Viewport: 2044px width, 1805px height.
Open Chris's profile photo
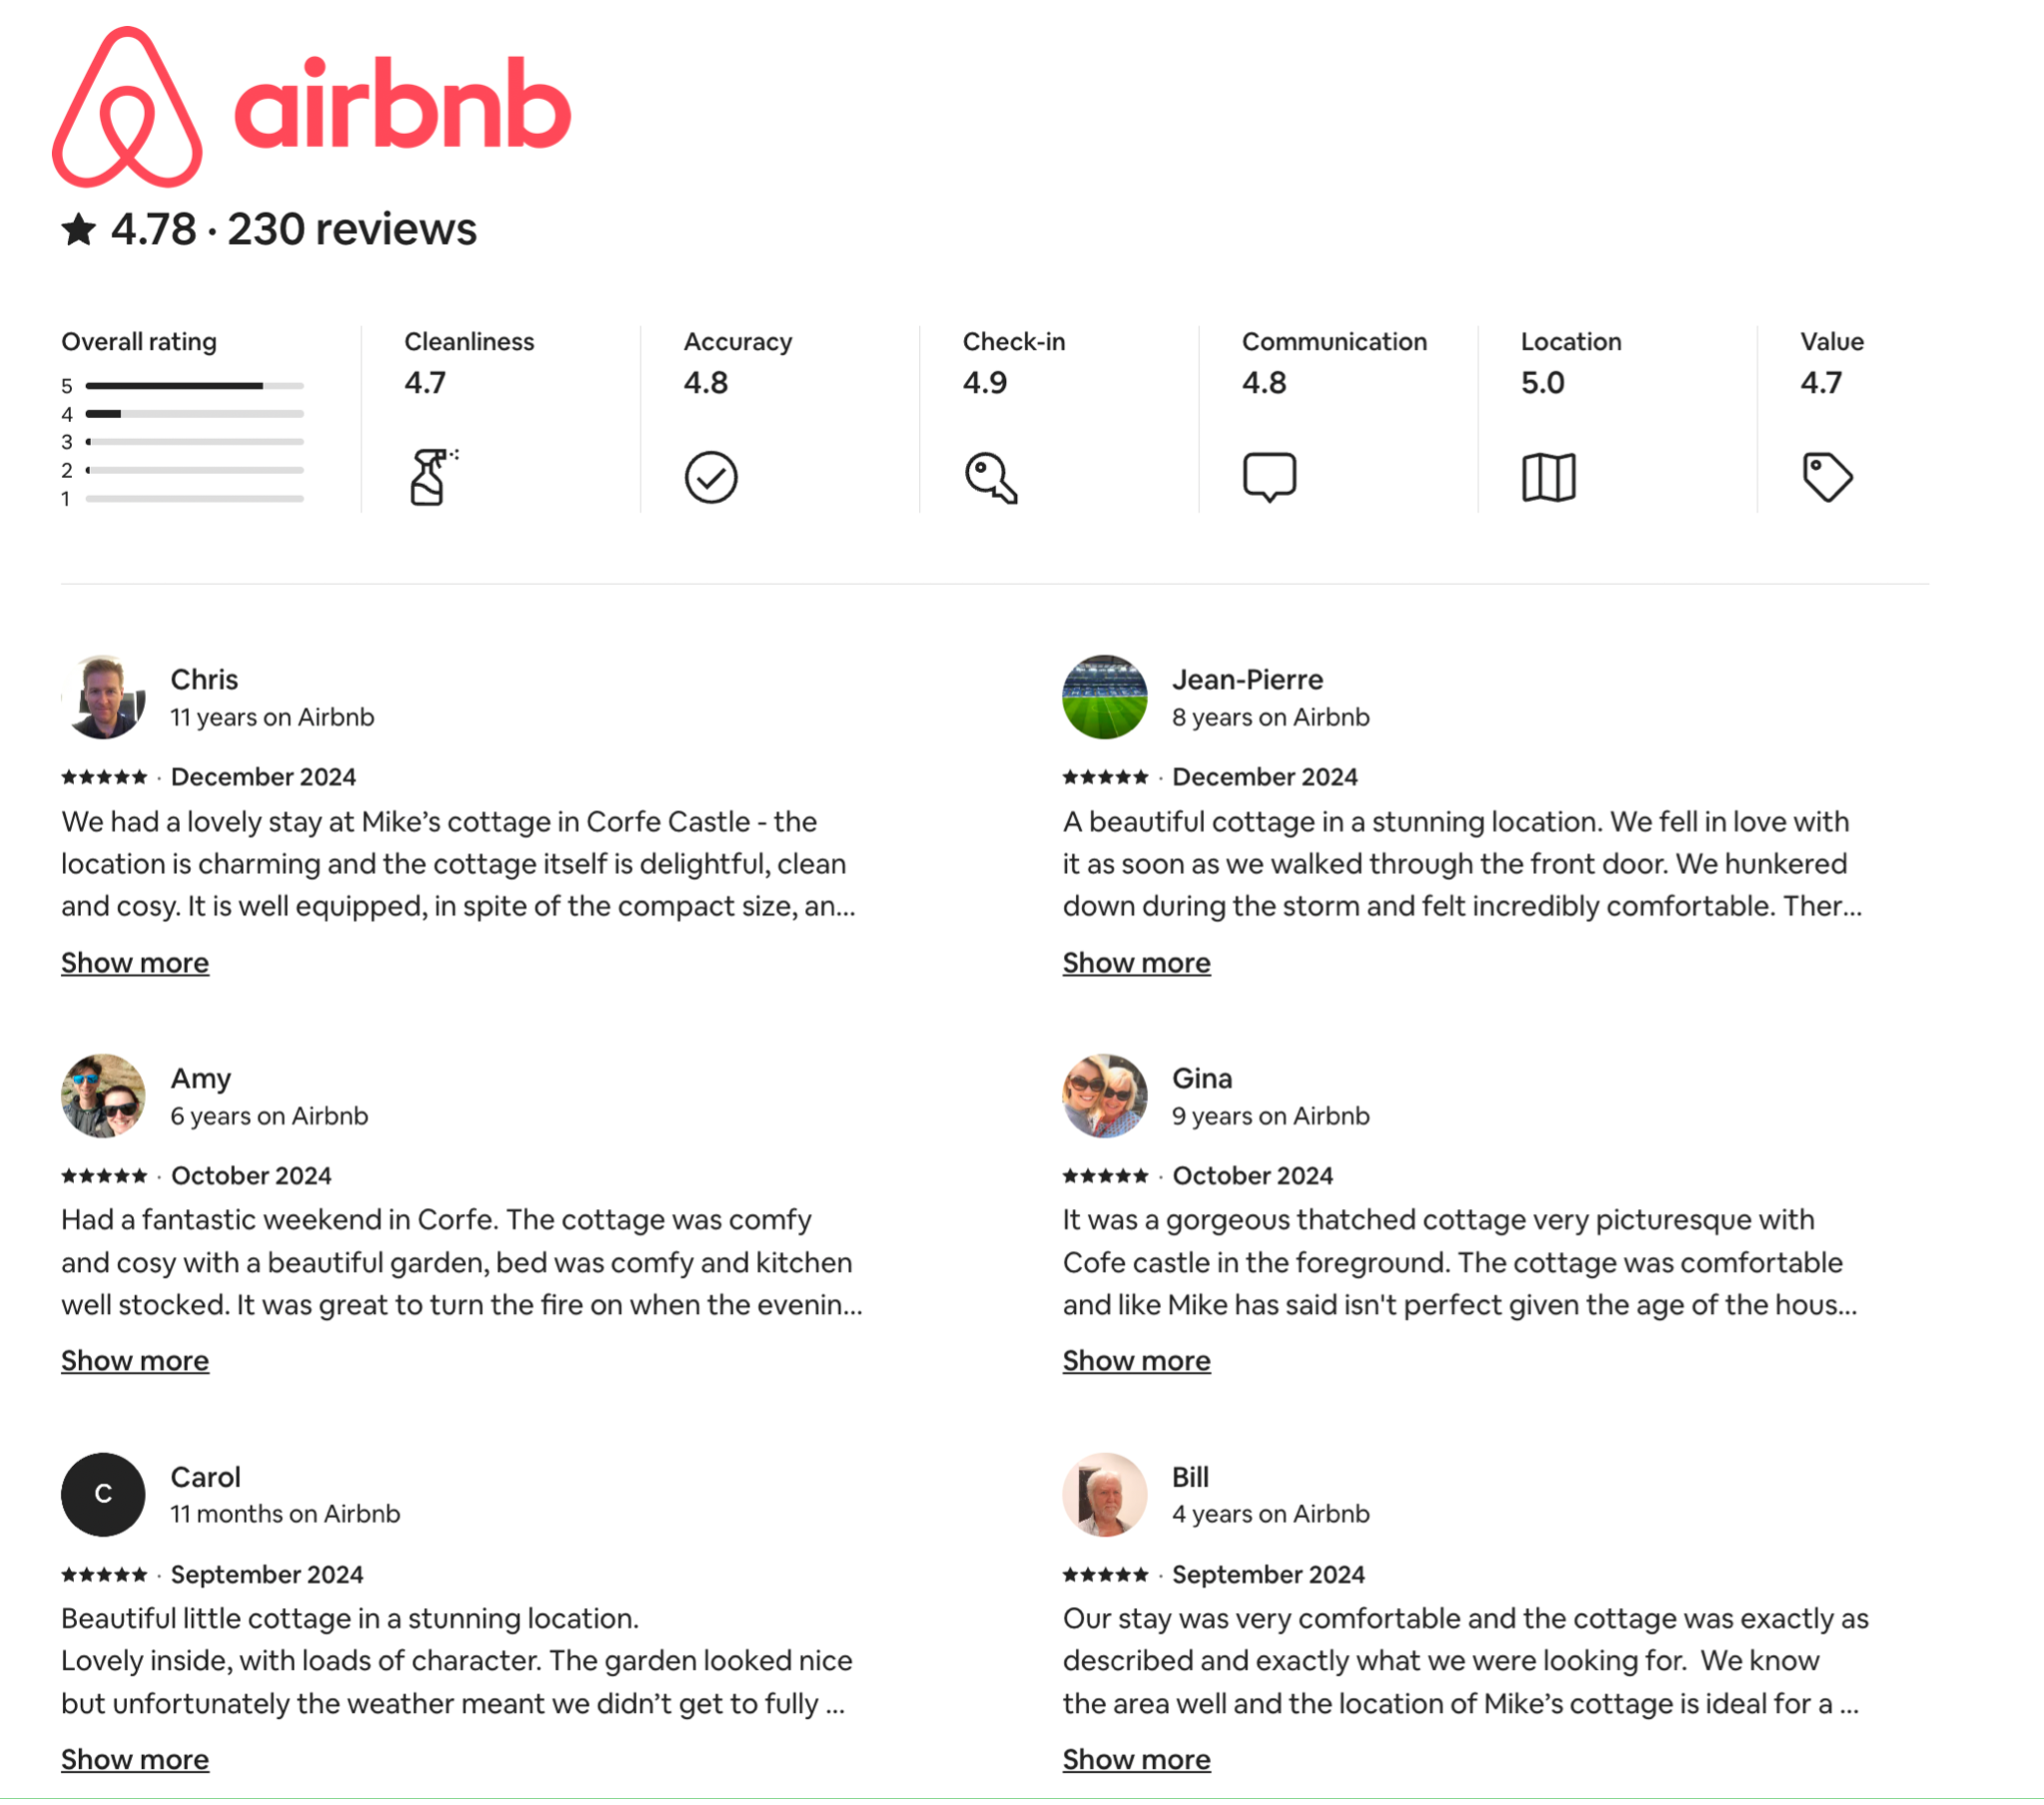pos(103,698)
